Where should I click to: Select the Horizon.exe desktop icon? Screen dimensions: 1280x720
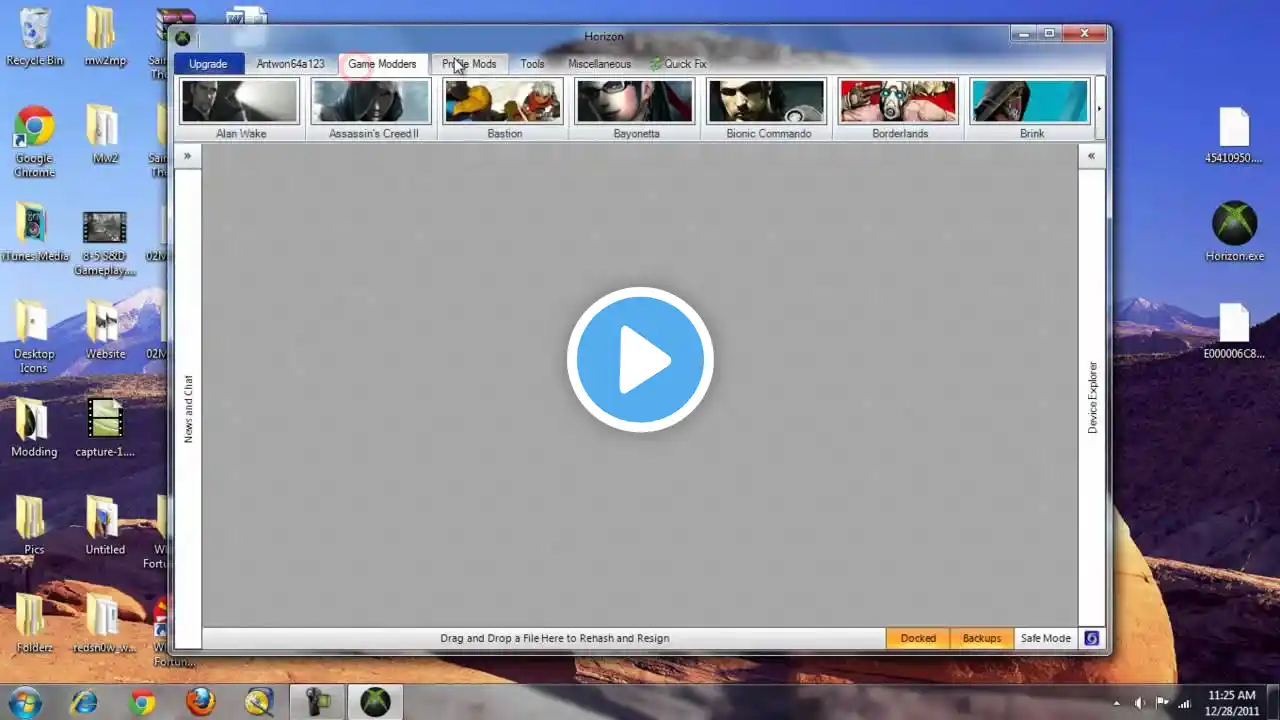[x=1234, y=232]
